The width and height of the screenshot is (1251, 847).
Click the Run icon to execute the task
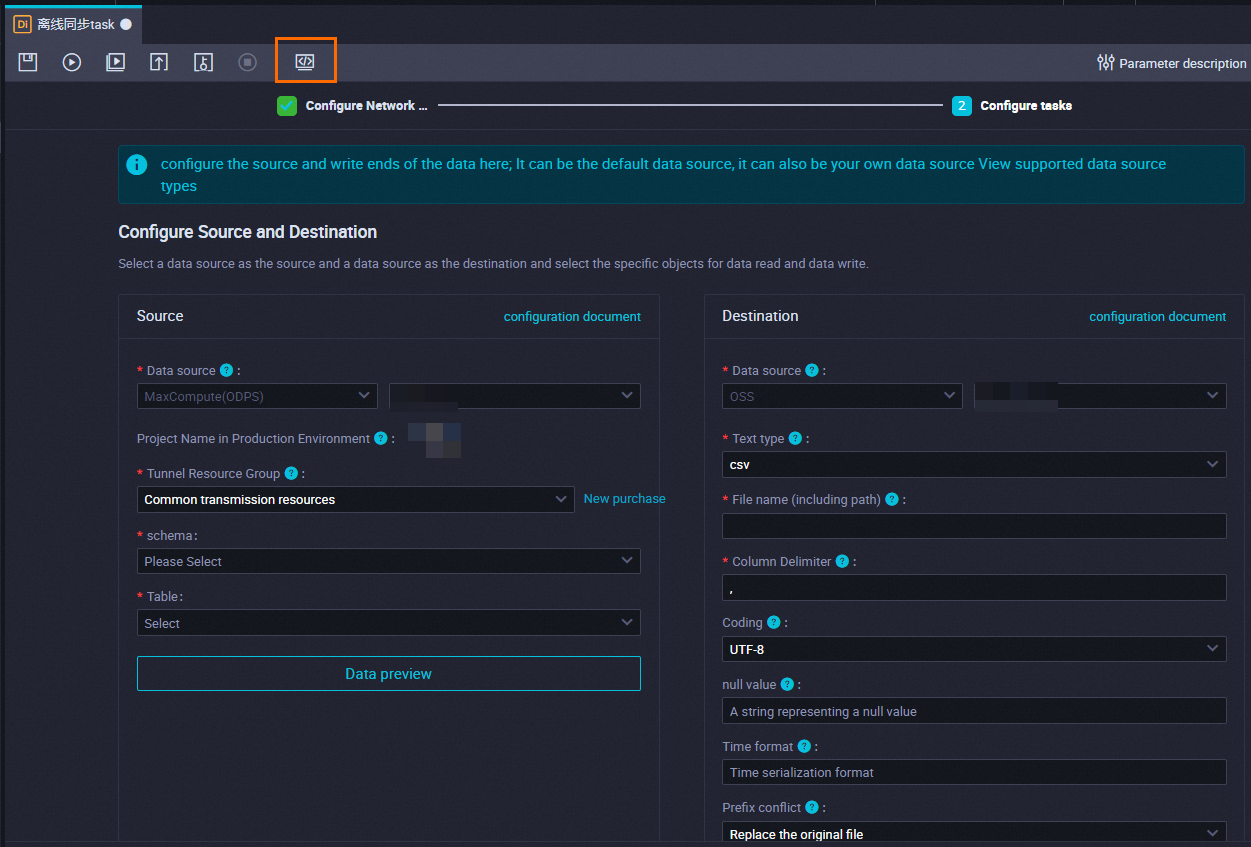[x=71, y=62]
